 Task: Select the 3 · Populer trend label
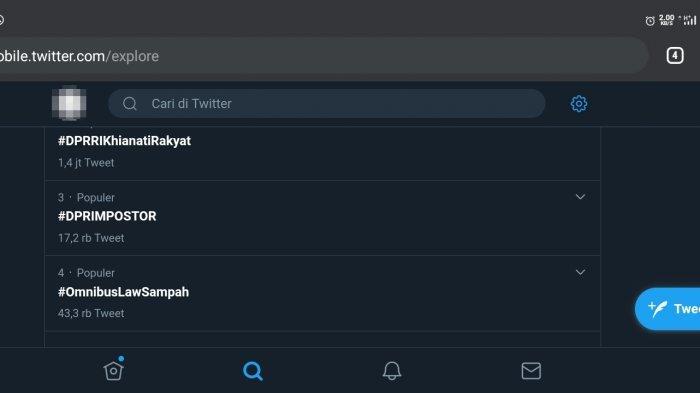[86, 197]
